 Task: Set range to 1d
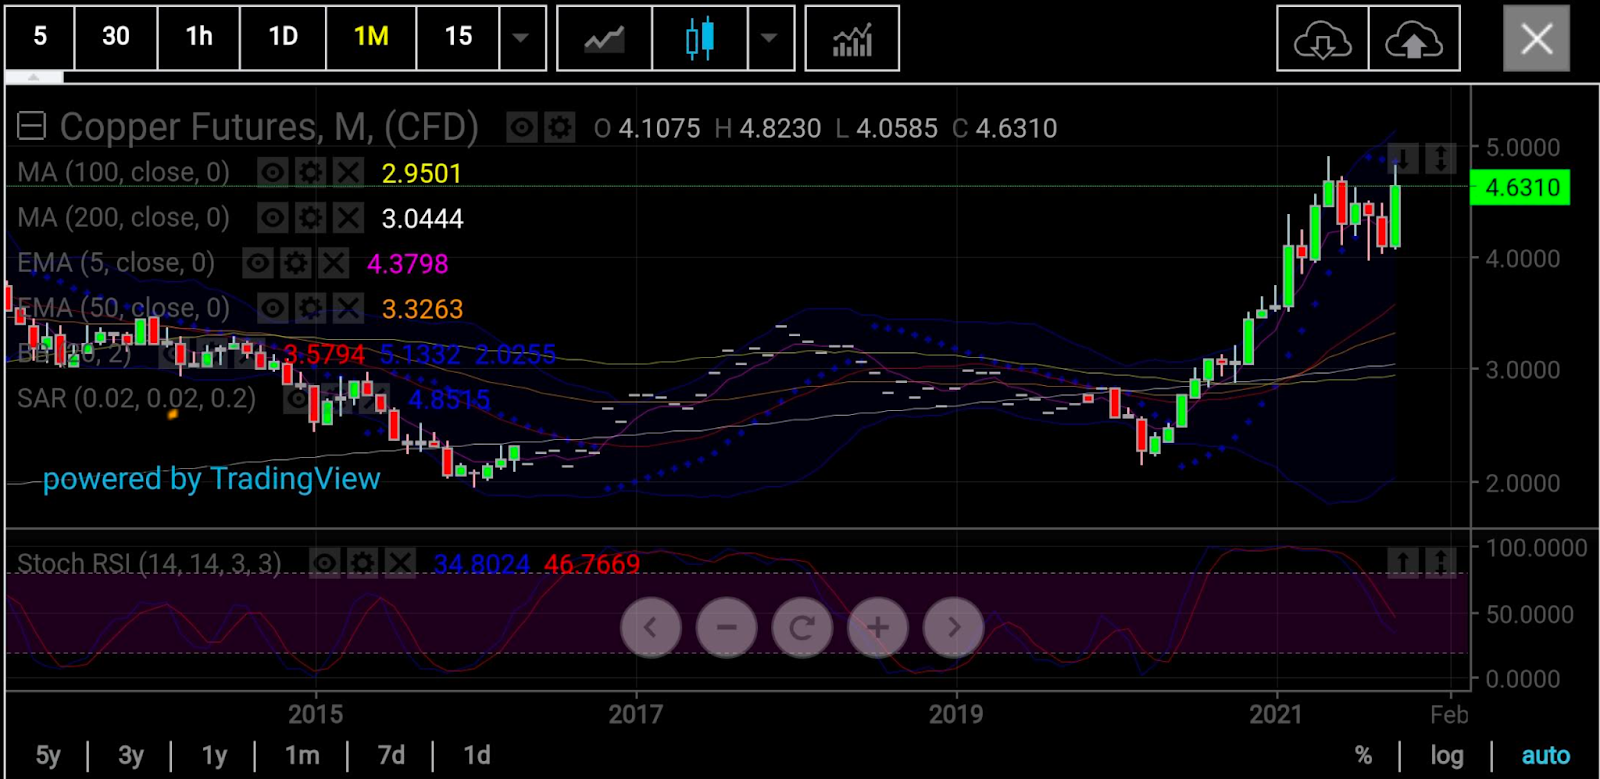[x=477, y=755]
